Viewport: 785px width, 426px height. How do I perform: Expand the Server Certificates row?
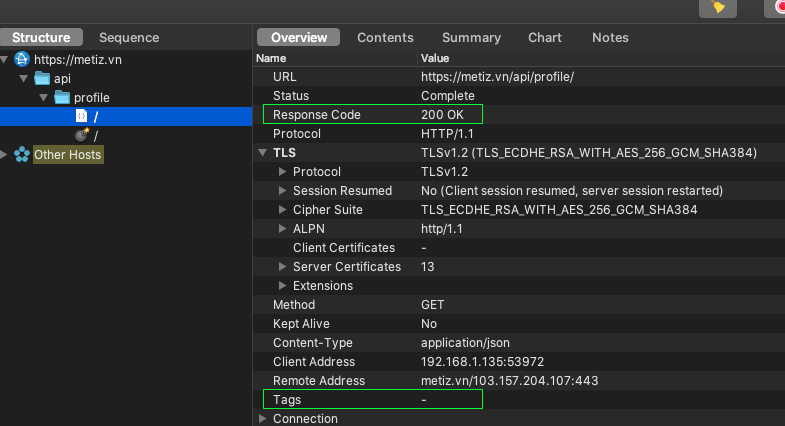[x=282, y=267]
